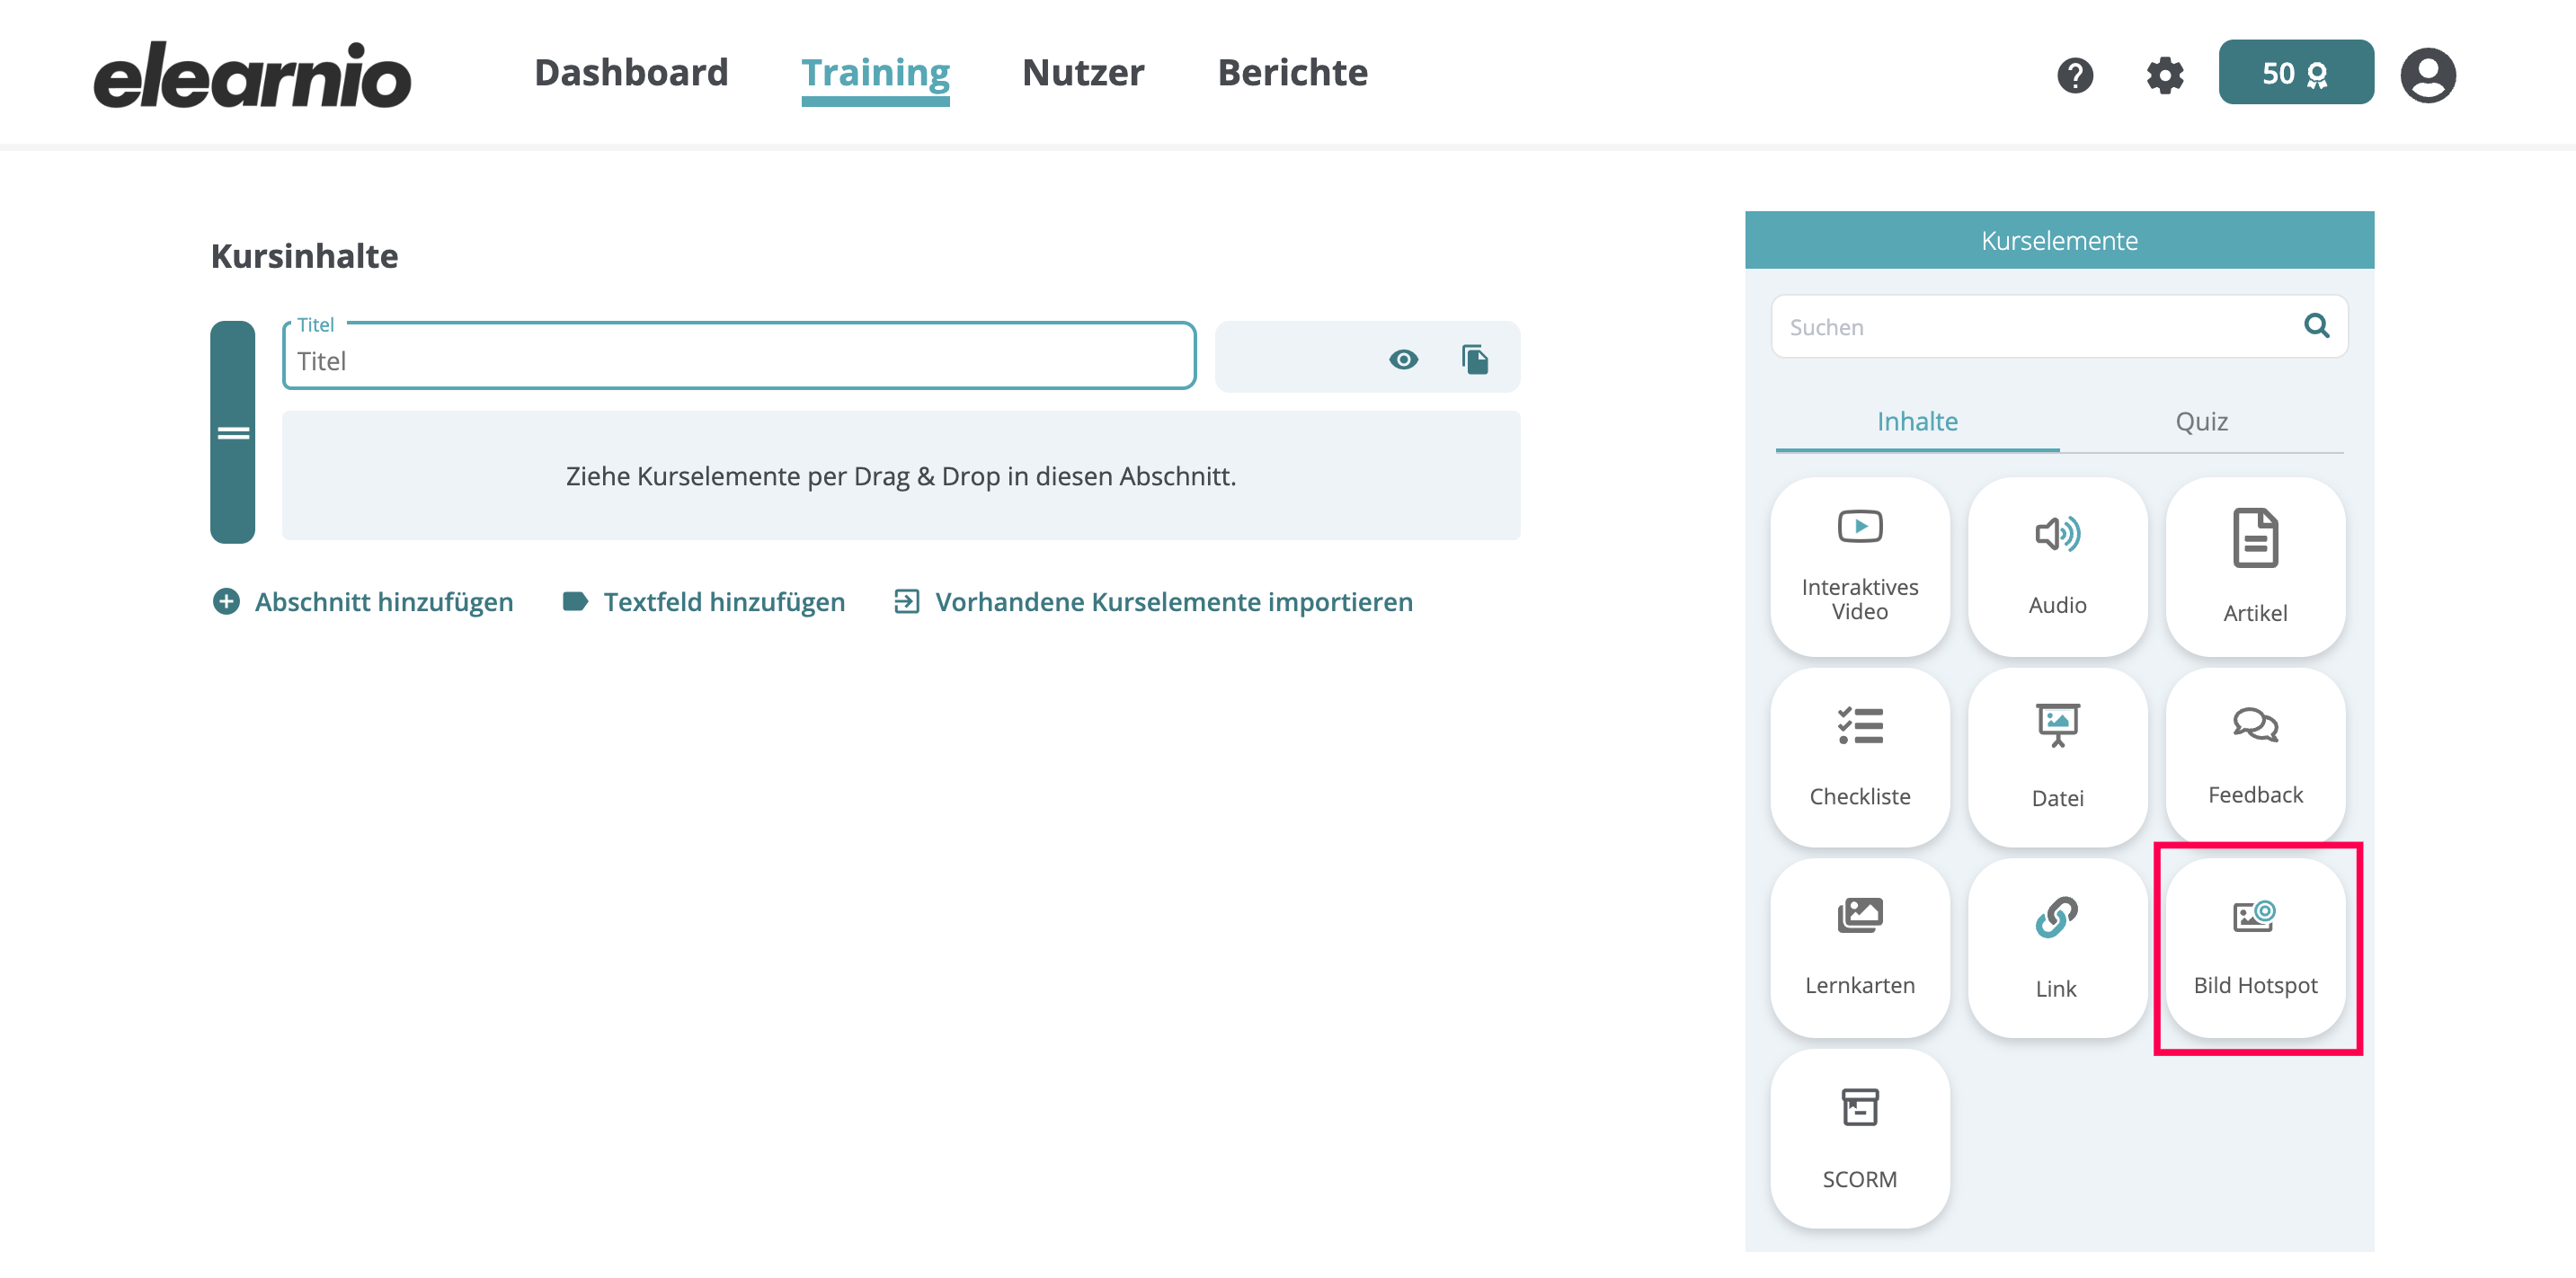
Task: Click the 50 licenses badge button
Action: click(2296, 72)
